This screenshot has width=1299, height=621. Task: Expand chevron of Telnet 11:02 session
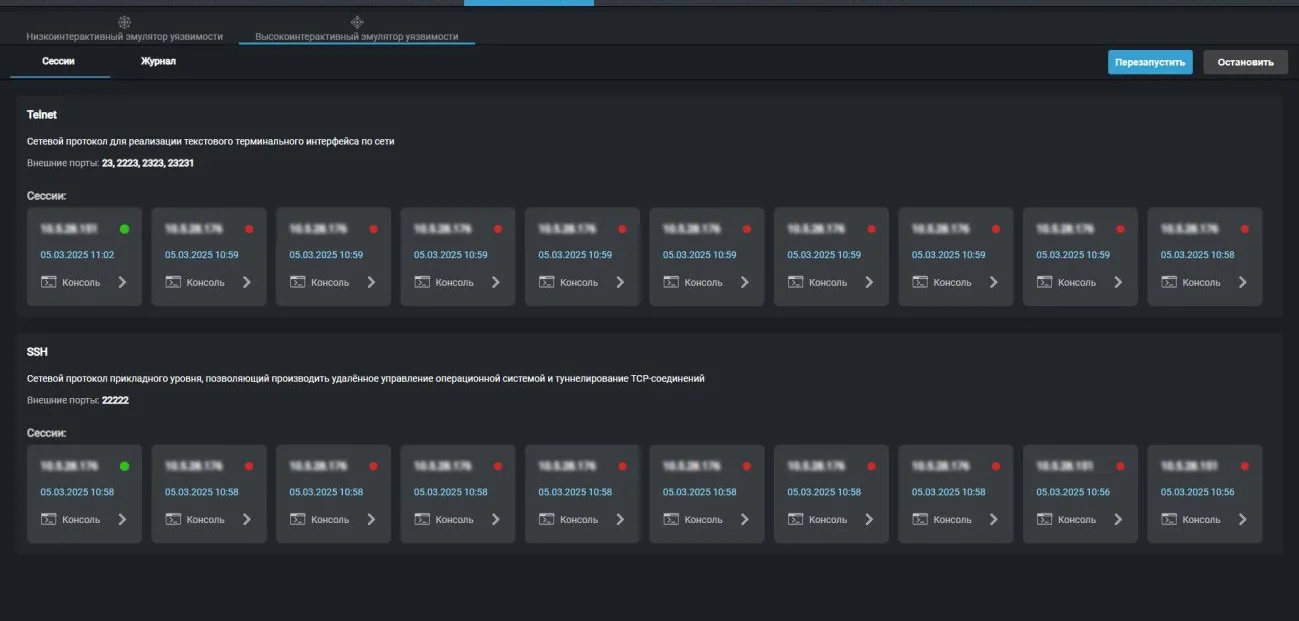click(x=122, y=282)
